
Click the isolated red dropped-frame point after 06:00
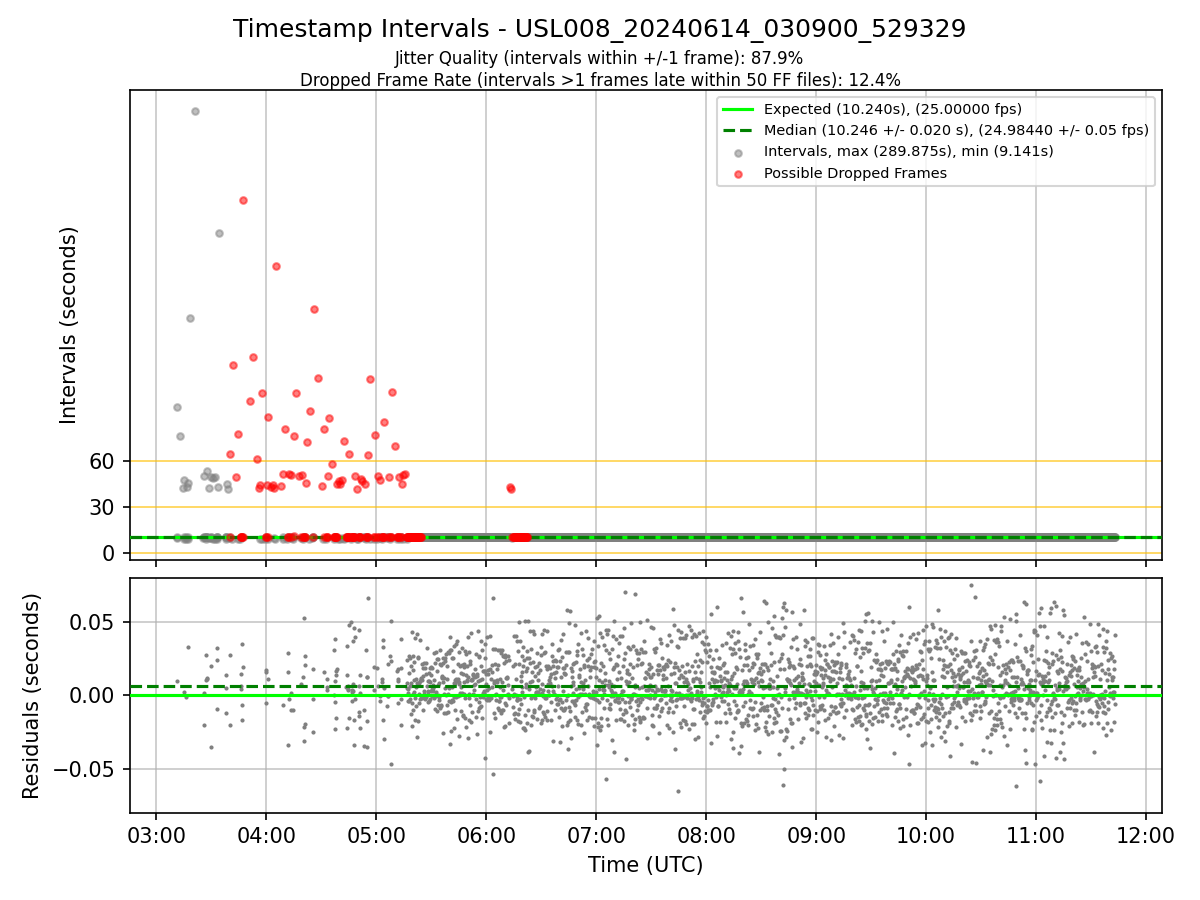(x=510, y=488)
